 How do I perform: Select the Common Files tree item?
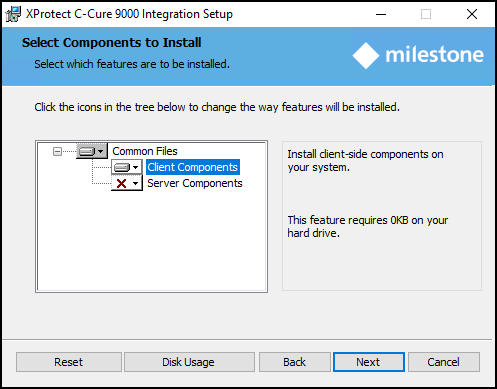145,151
